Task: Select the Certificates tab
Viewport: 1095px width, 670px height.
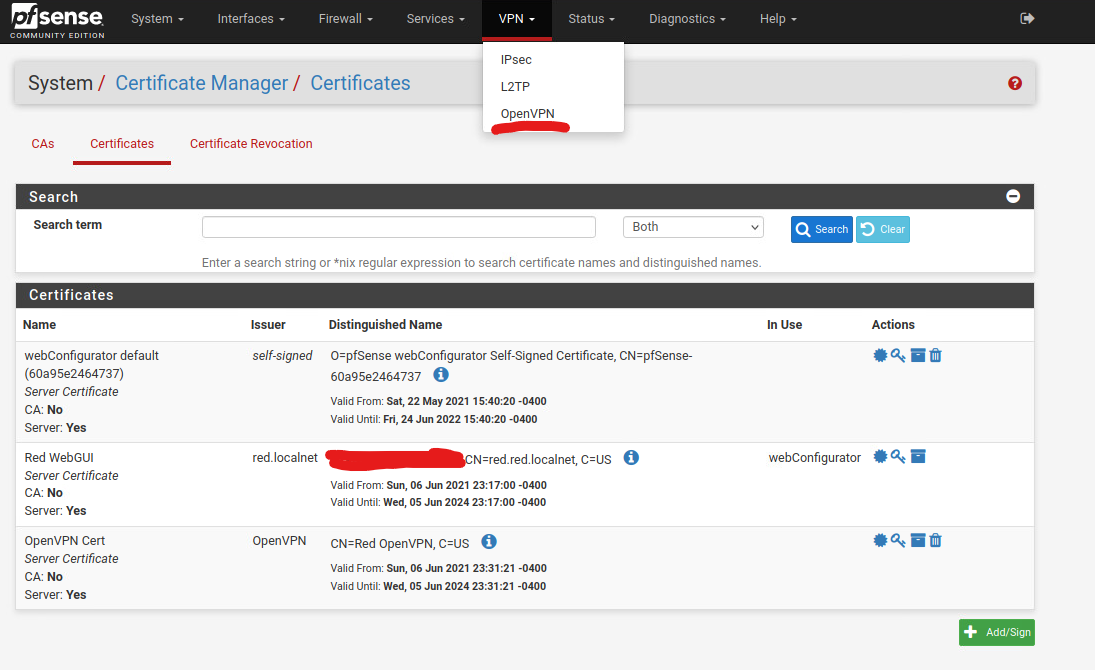Action: (122, 144)
